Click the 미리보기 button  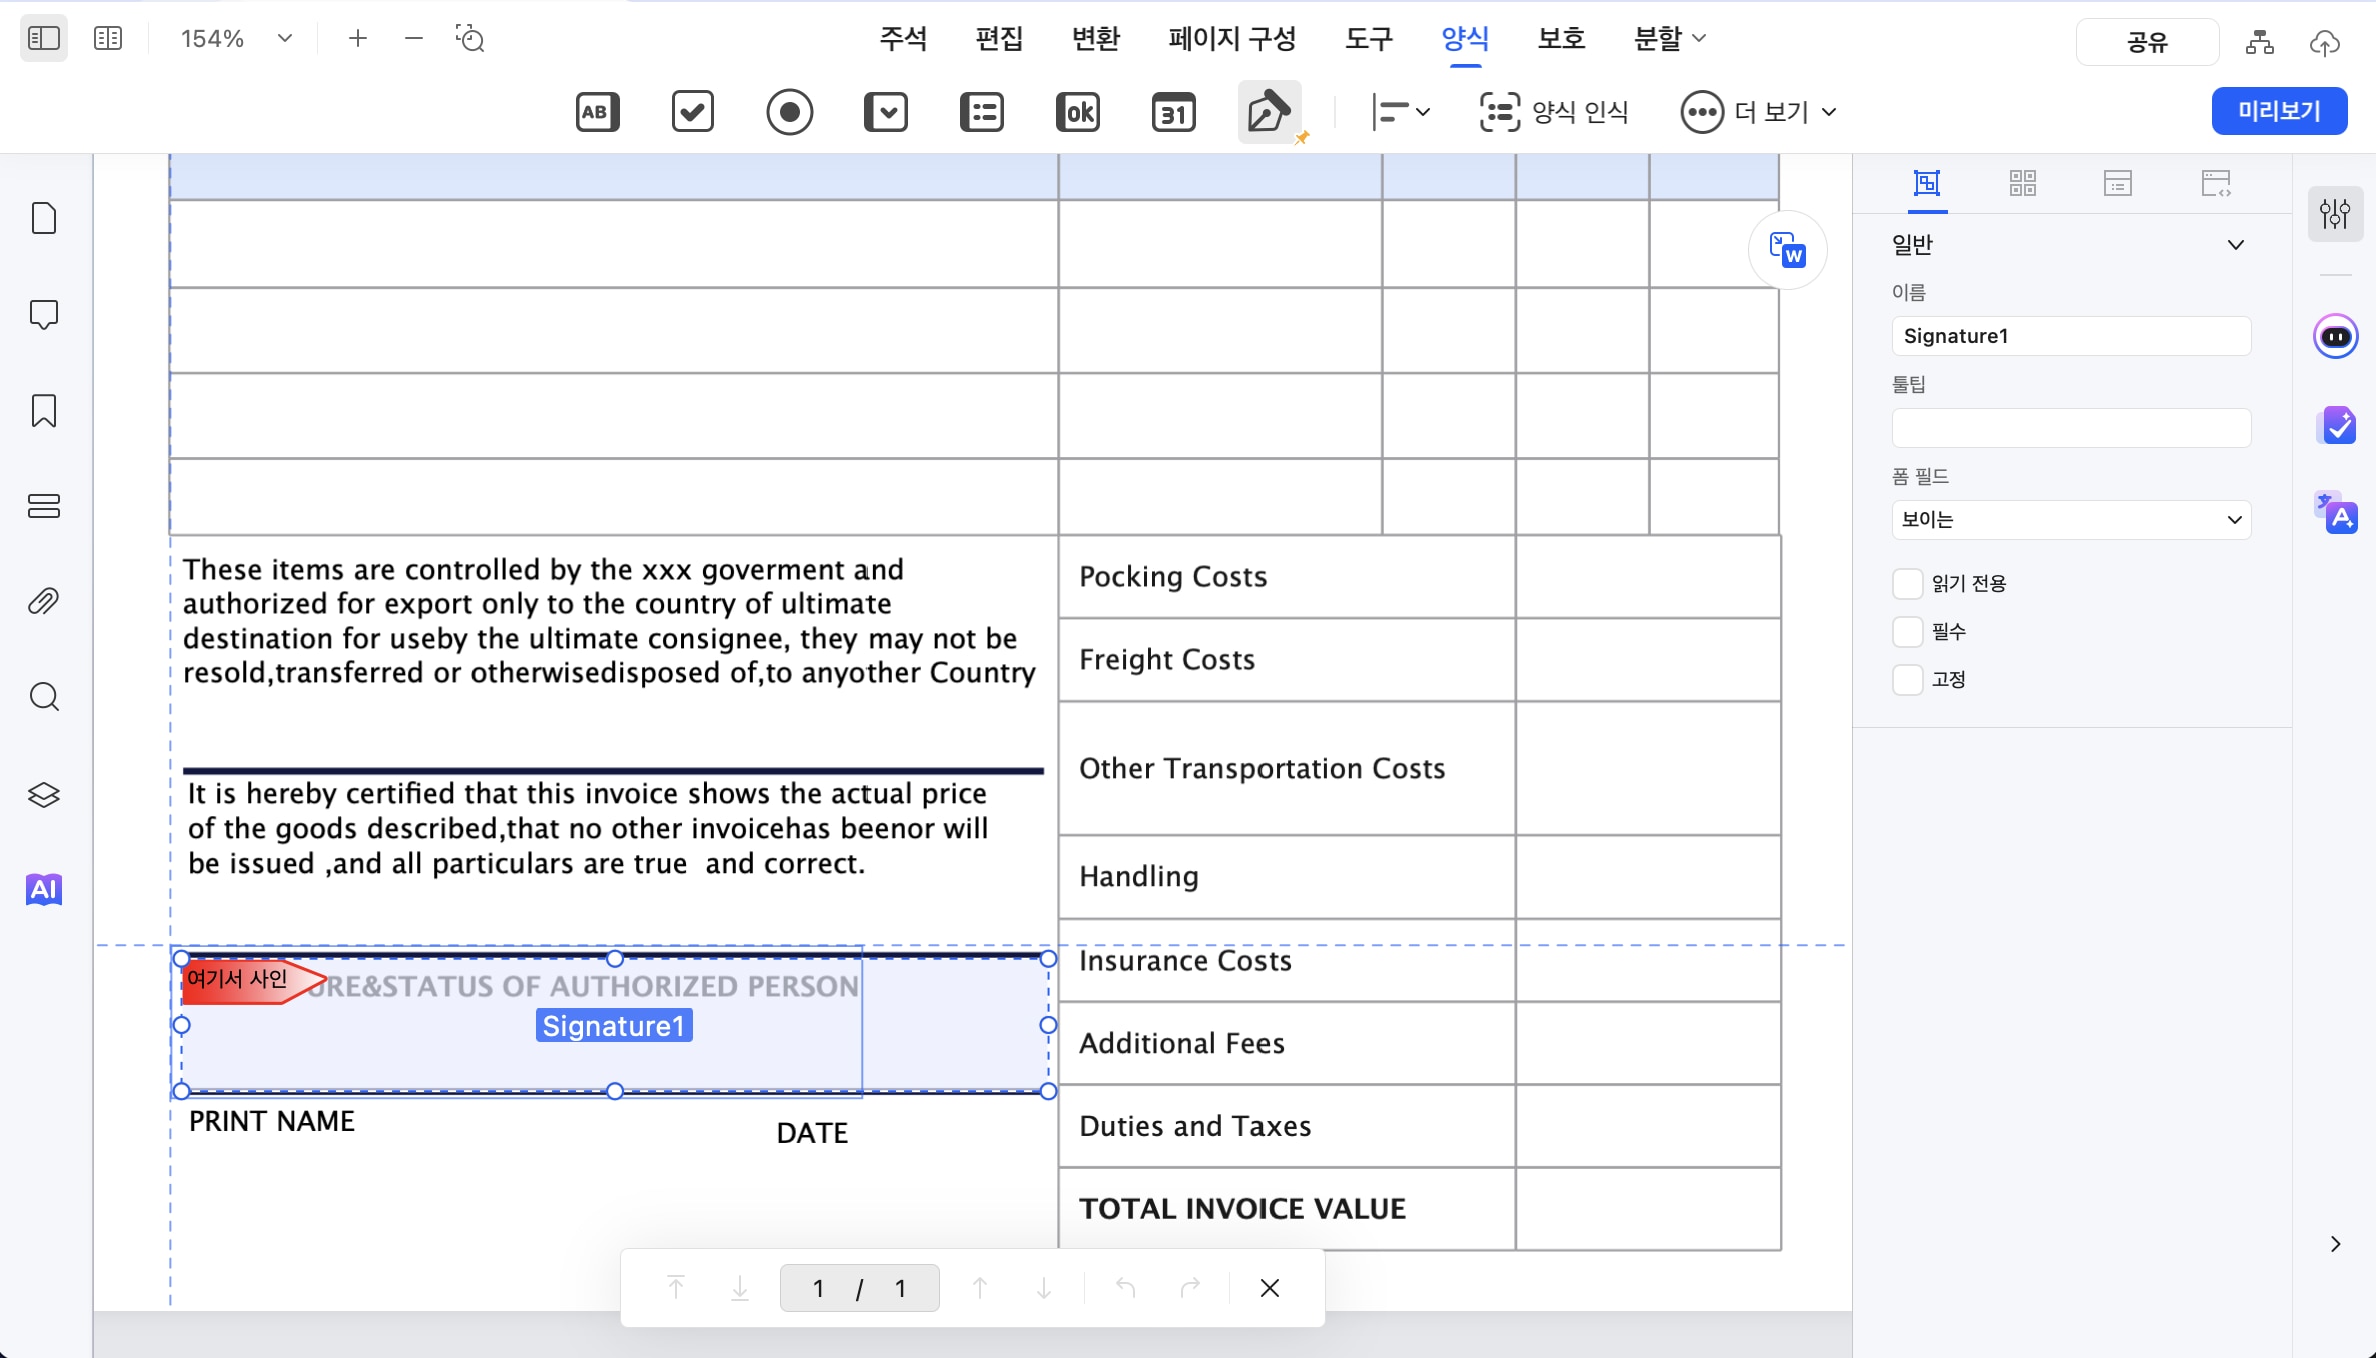2279,111
